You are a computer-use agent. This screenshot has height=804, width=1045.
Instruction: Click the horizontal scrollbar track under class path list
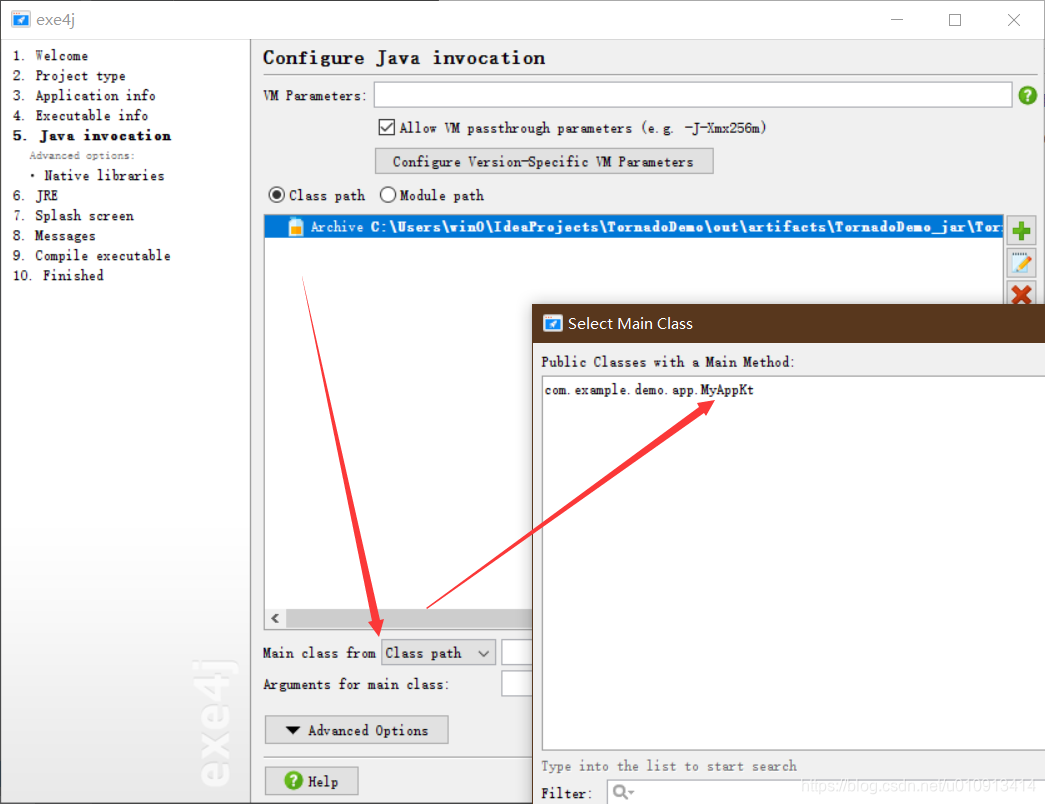tap(409, 618)
